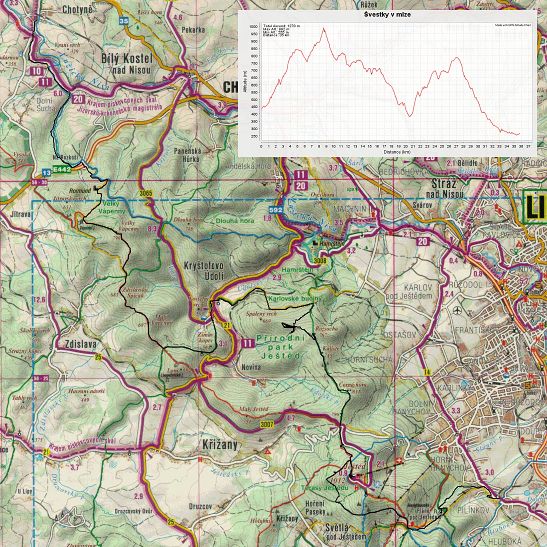
Task: Click the yellow 3007 route badge
Action: click(x=267, y=425)
